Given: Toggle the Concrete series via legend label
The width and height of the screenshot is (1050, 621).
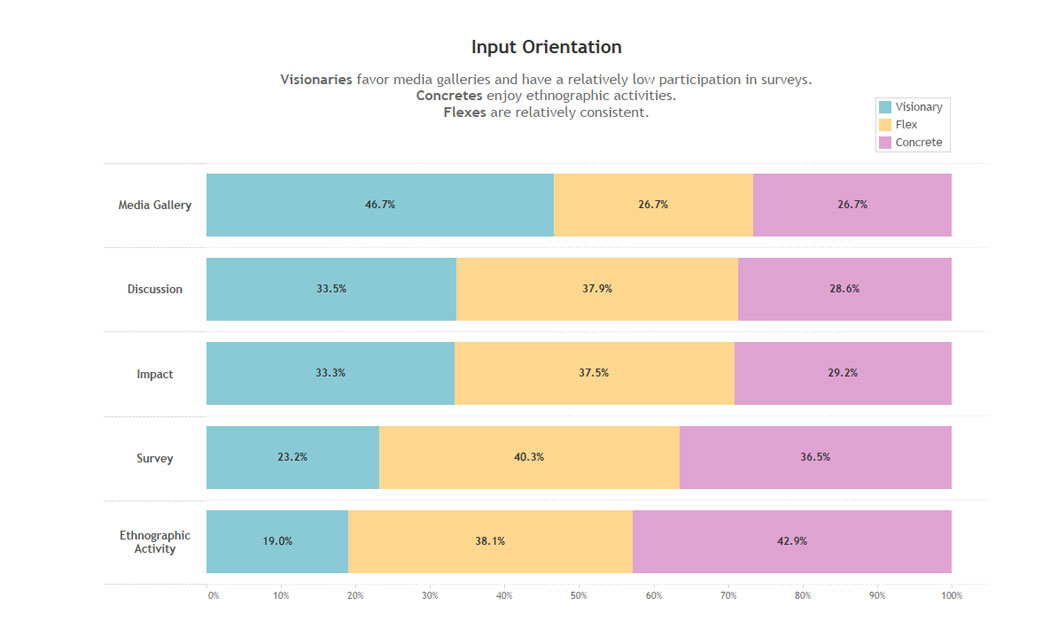Looking at the screenshot, I should 918,143.
